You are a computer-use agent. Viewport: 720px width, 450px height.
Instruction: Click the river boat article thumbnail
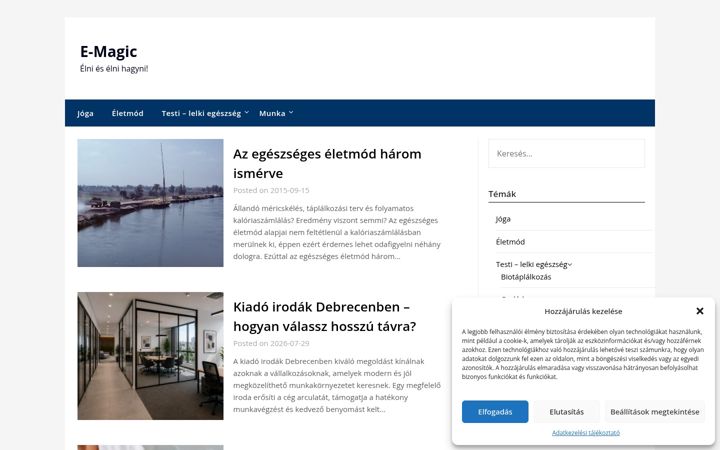[150, 203]
